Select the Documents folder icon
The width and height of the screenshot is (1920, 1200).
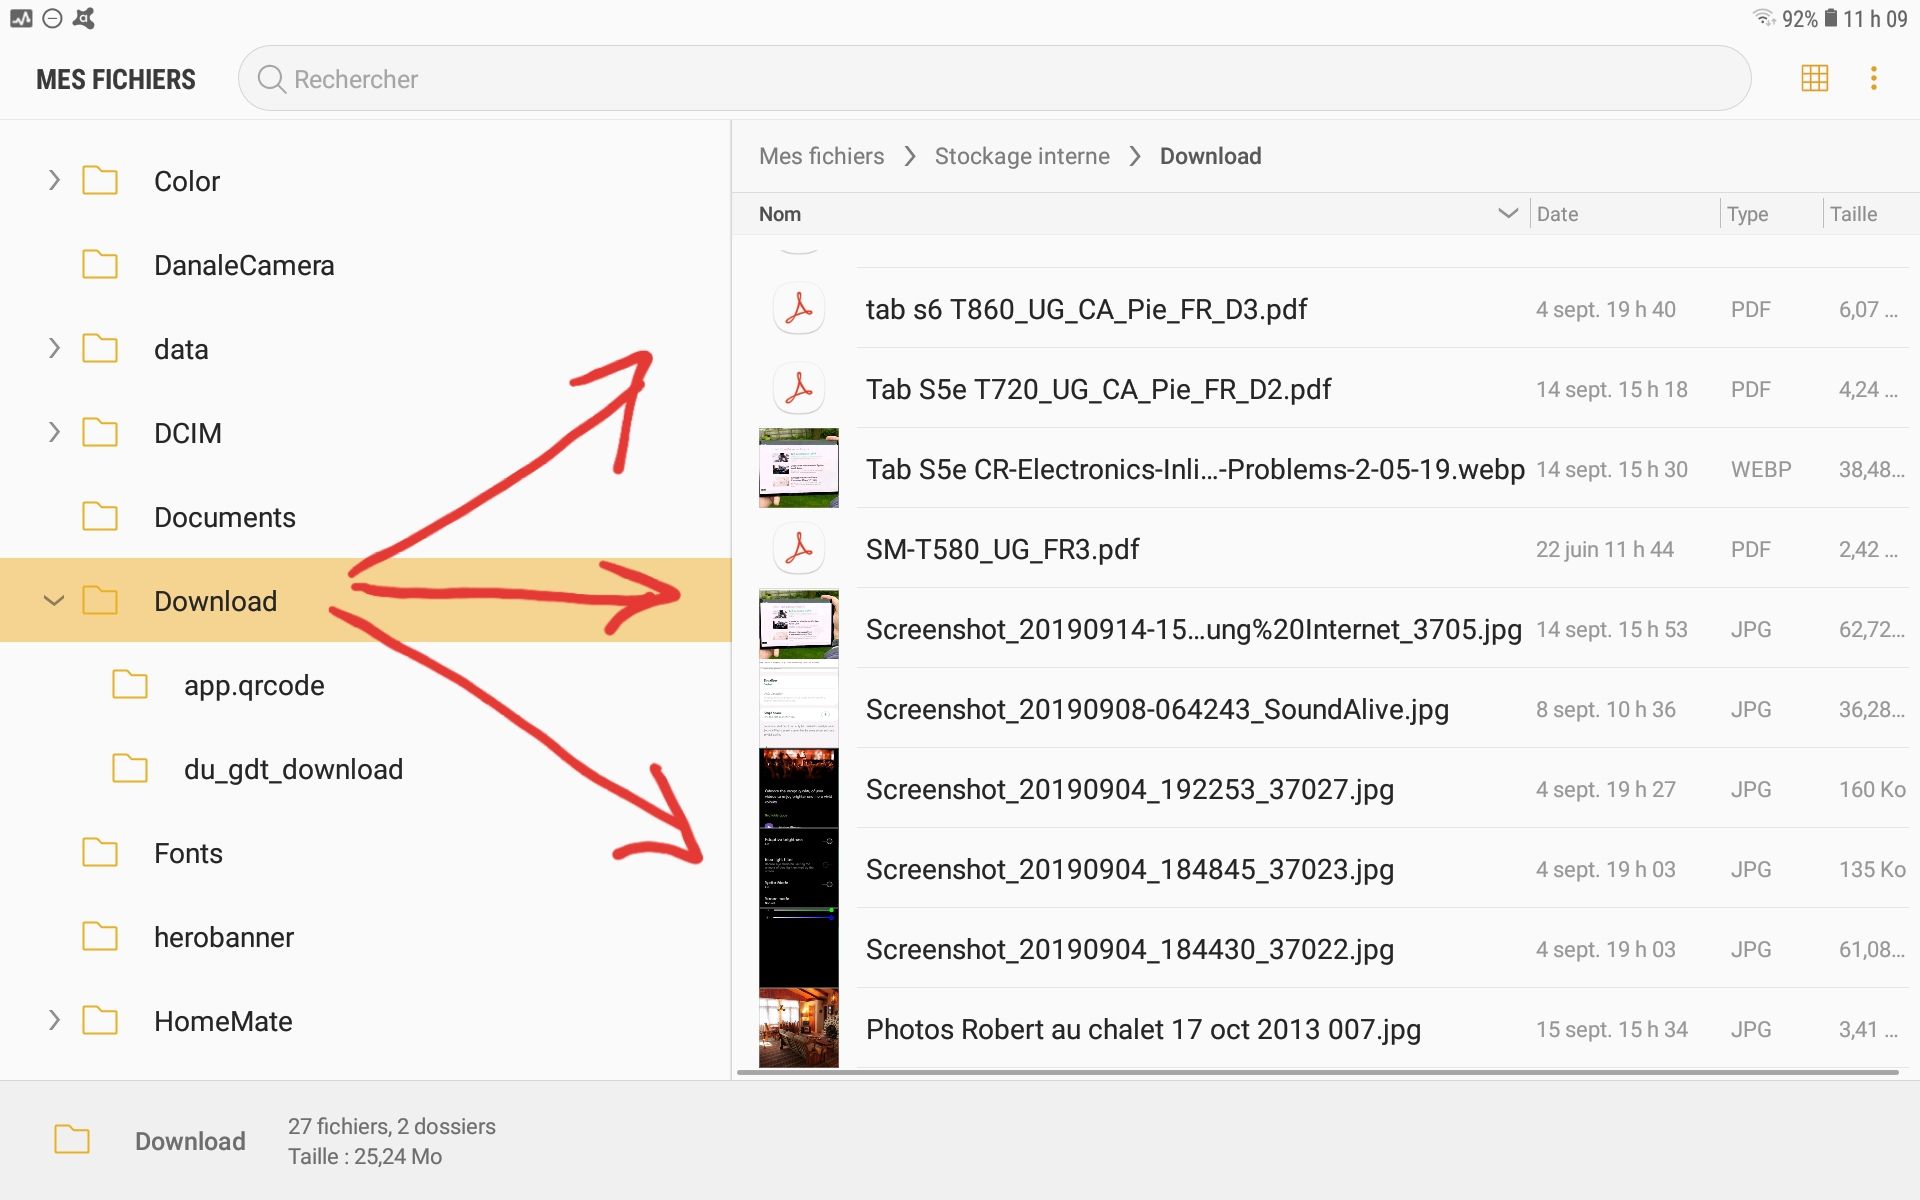[100, 516]
